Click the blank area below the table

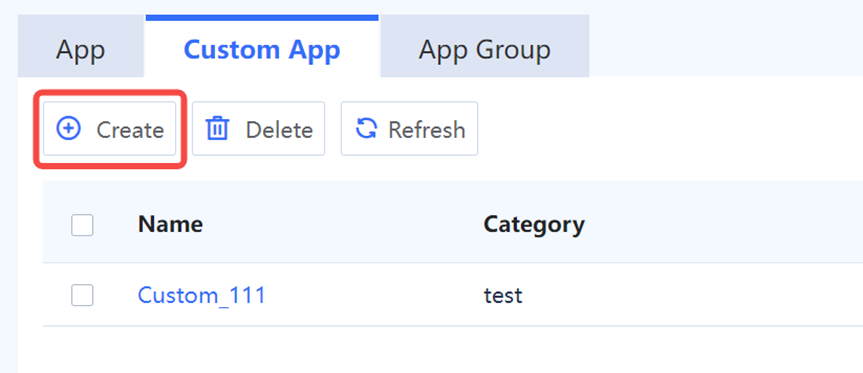pyautogui.click(x=440, y=350)
